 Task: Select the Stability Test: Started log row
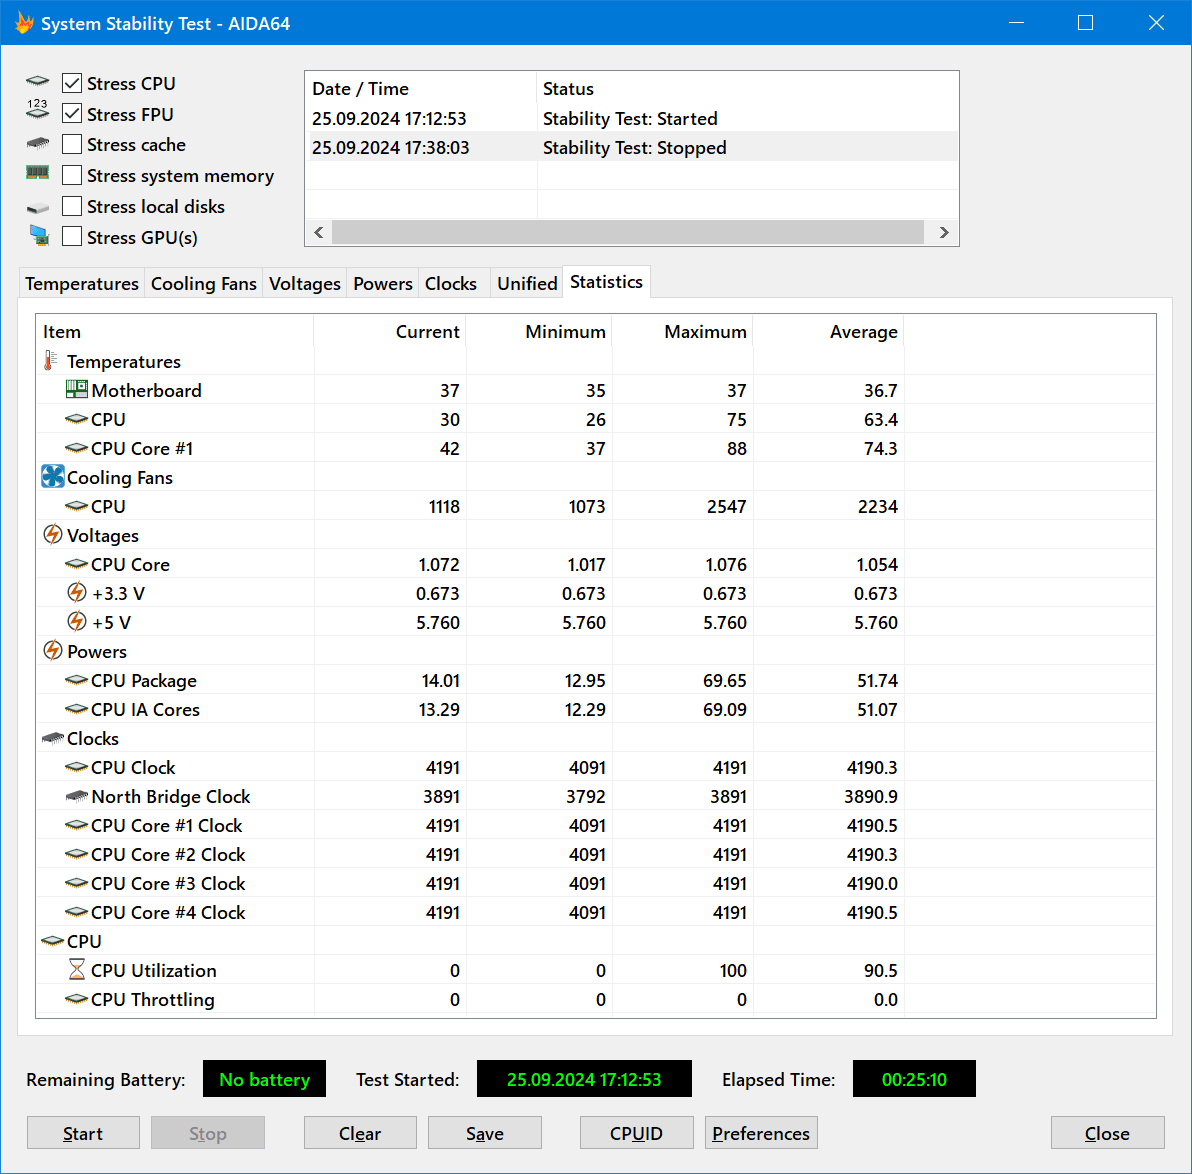pos(632,119)
